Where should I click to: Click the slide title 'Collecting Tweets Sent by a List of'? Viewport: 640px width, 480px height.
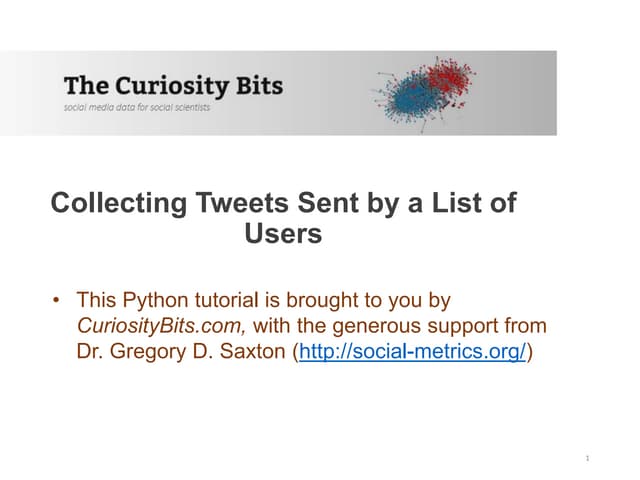coord(283,204)
